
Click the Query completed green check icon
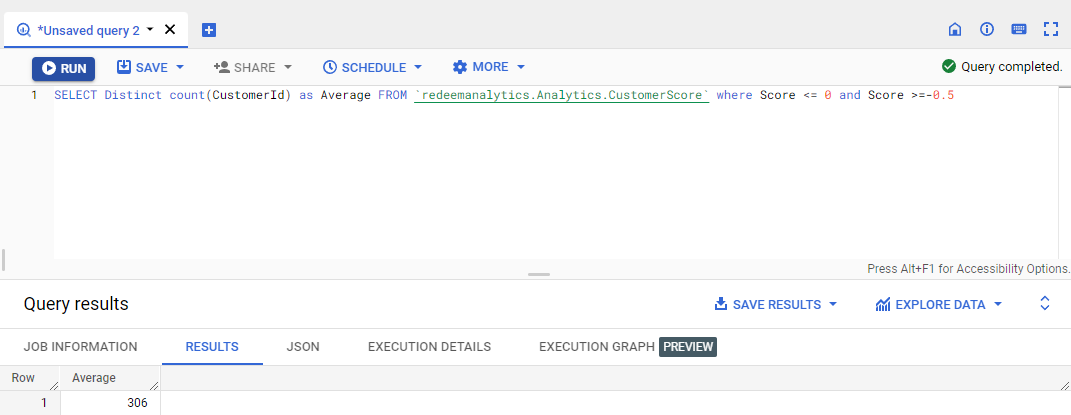[948, 66]
